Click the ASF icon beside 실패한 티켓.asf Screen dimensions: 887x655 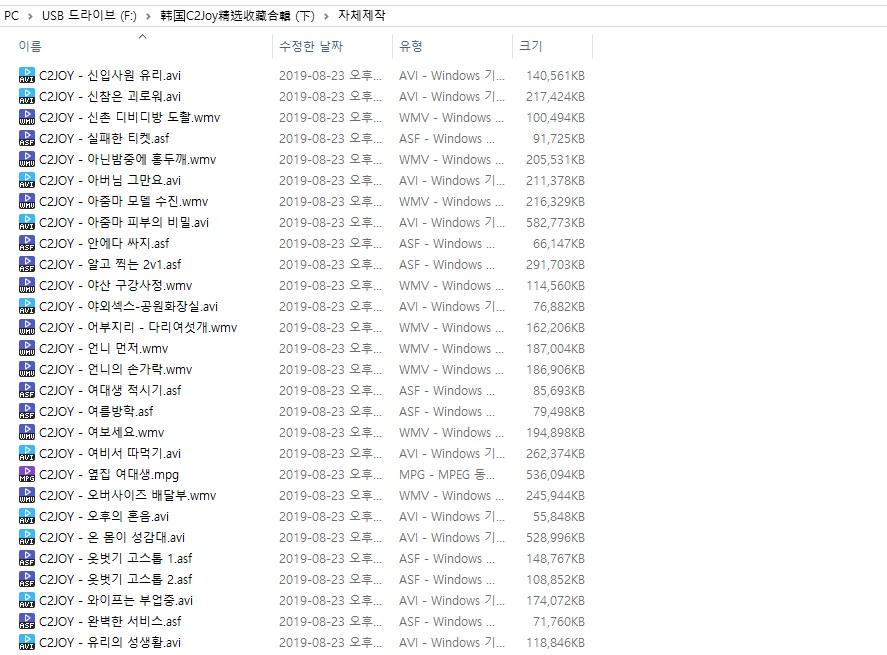pos(27,138)
